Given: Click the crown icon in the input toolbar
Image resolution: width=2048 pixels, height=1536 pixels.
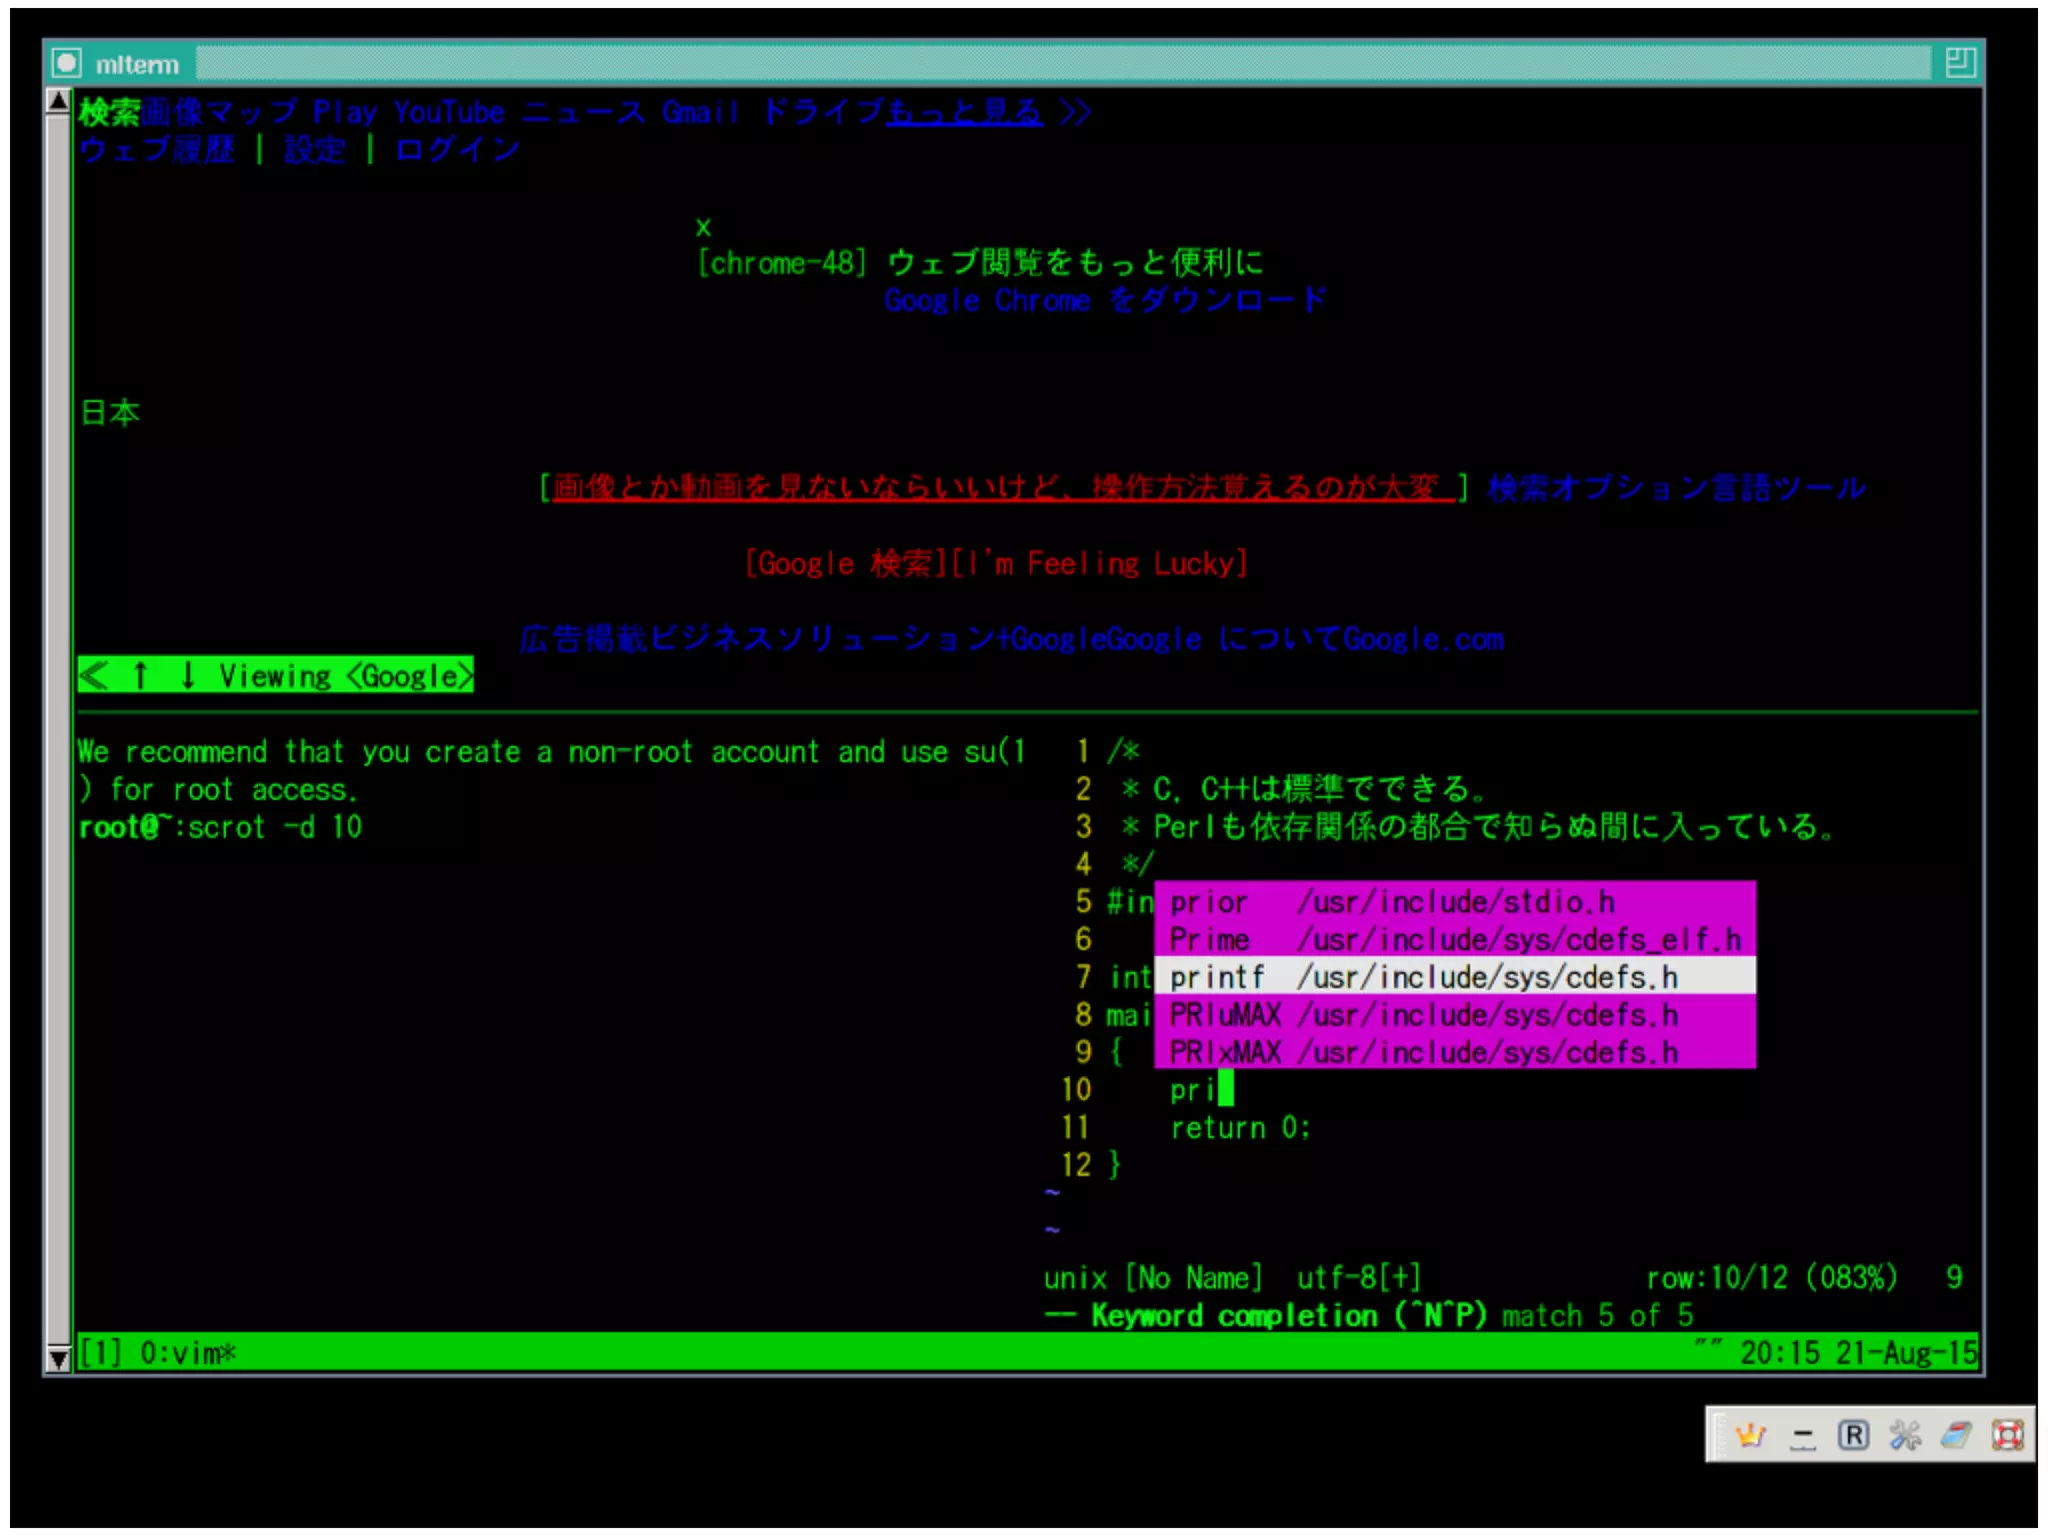Looking at the screenshot, I should point(1750,1436).
